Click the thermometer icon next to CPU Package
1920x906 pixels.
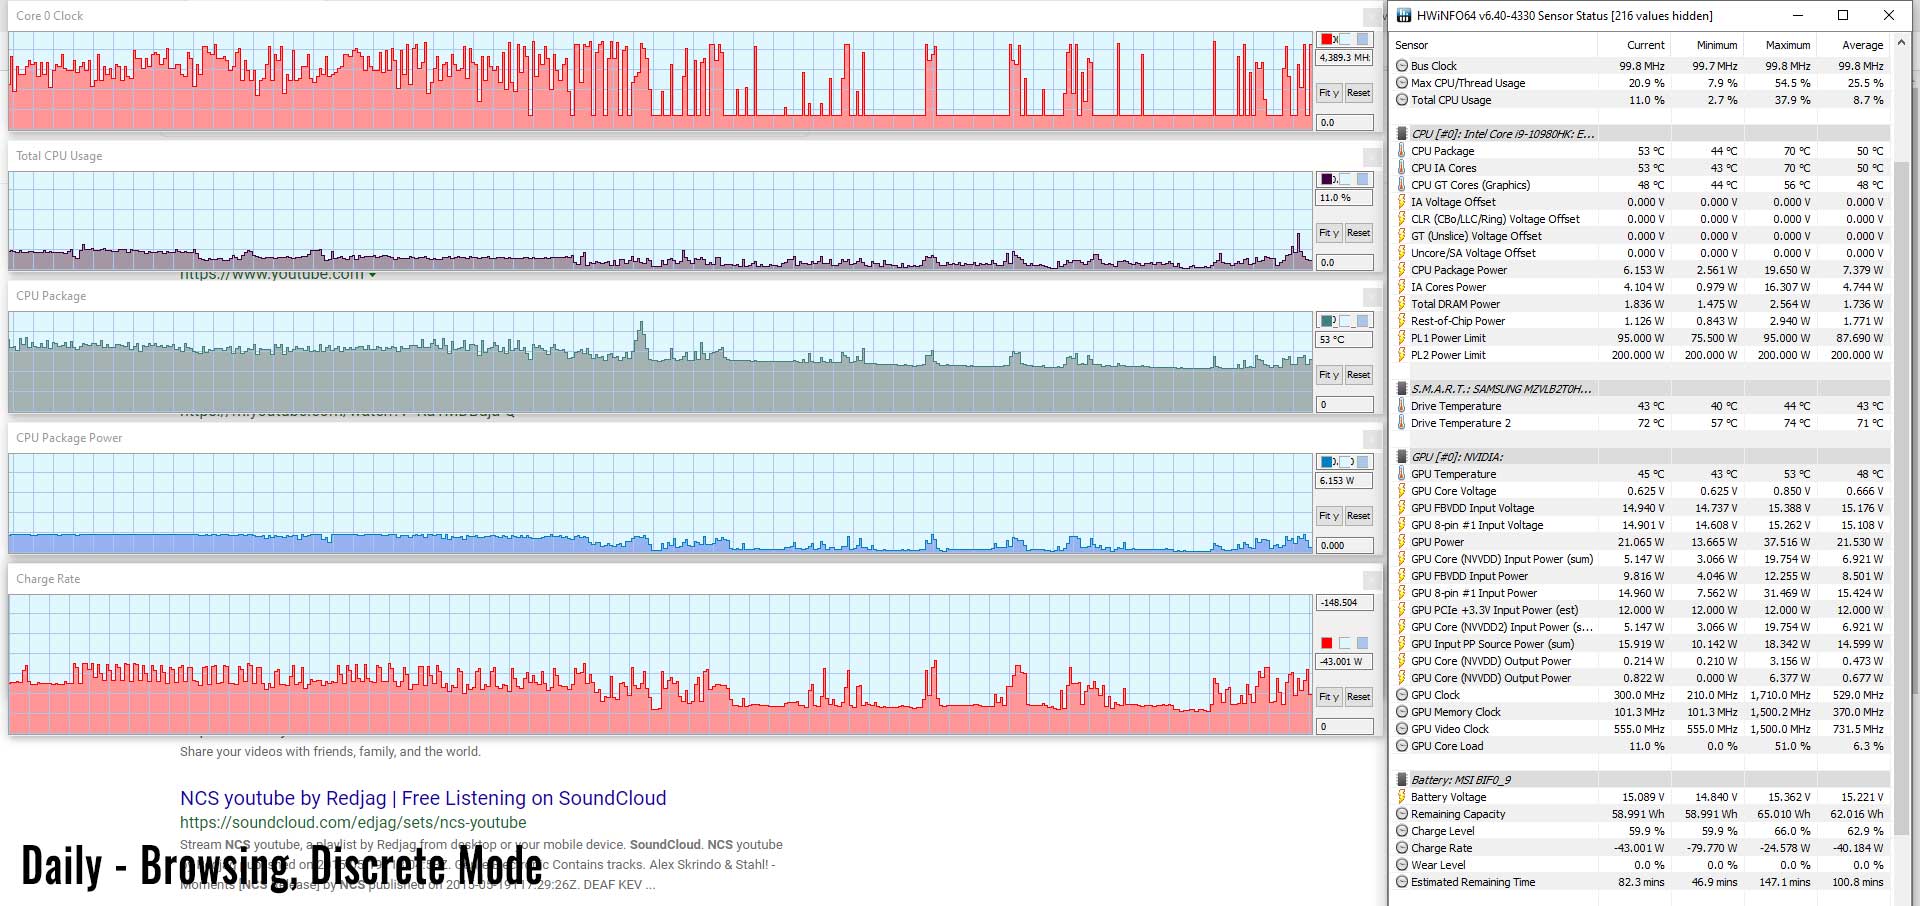coord(1402,151)
